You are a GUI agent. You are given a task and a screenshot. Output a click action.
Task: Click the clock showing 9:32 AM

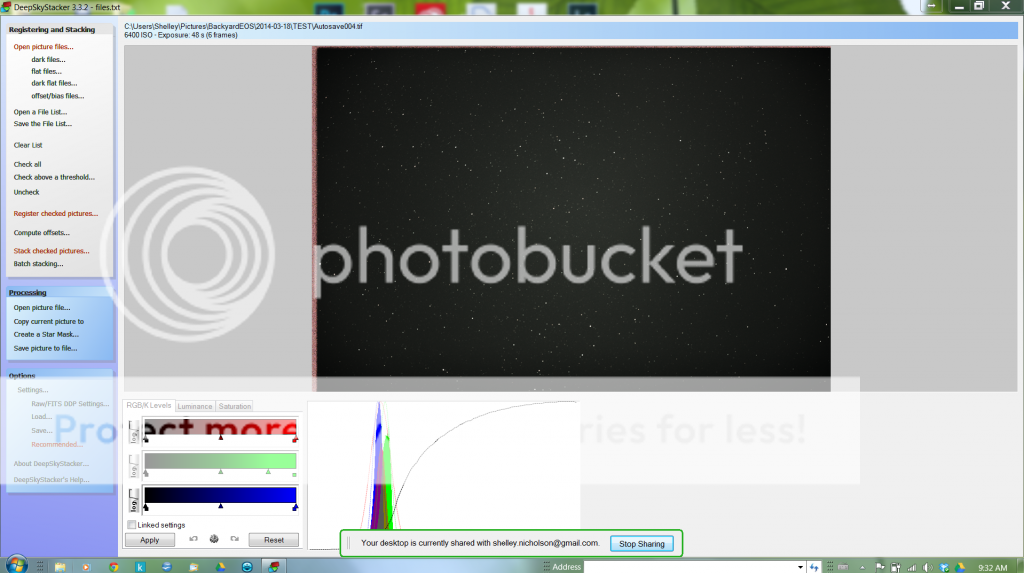click(992, 568)
